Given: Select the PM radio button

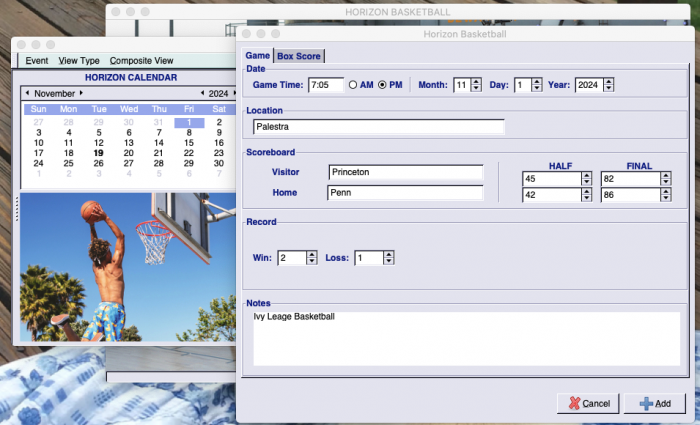Looking at the screenshot, I should [x=382, y=85].
